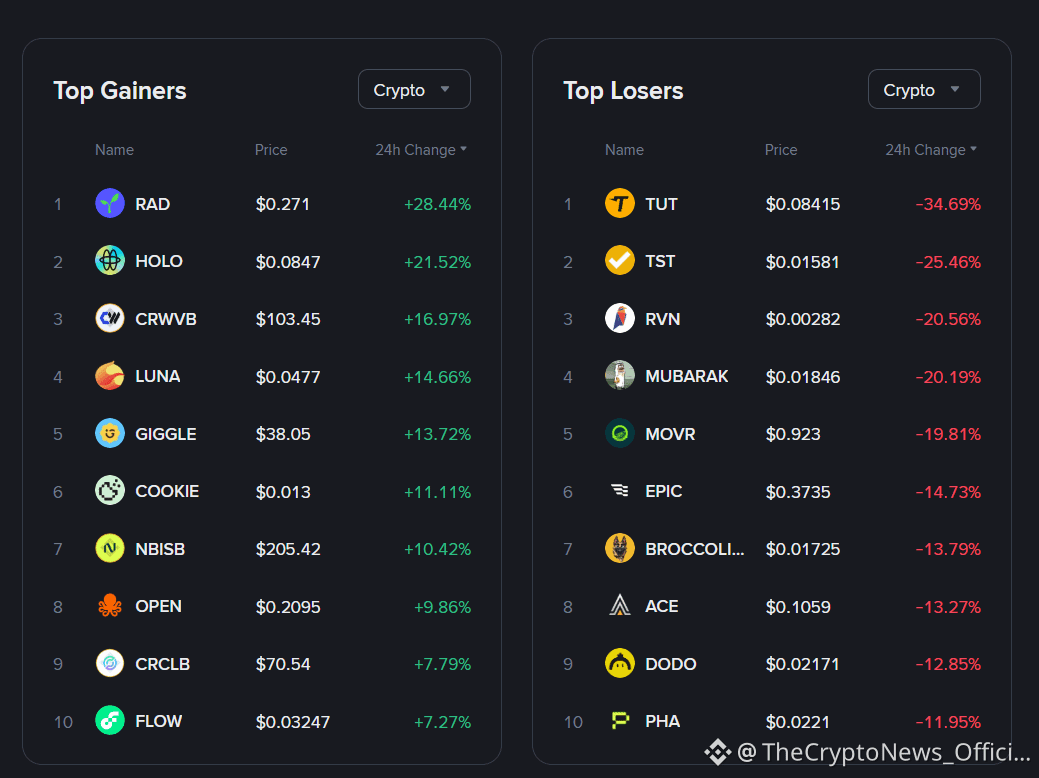Click the NBISB coin icon
This screenshot has height=778, width=1039.
pos(110,549)
